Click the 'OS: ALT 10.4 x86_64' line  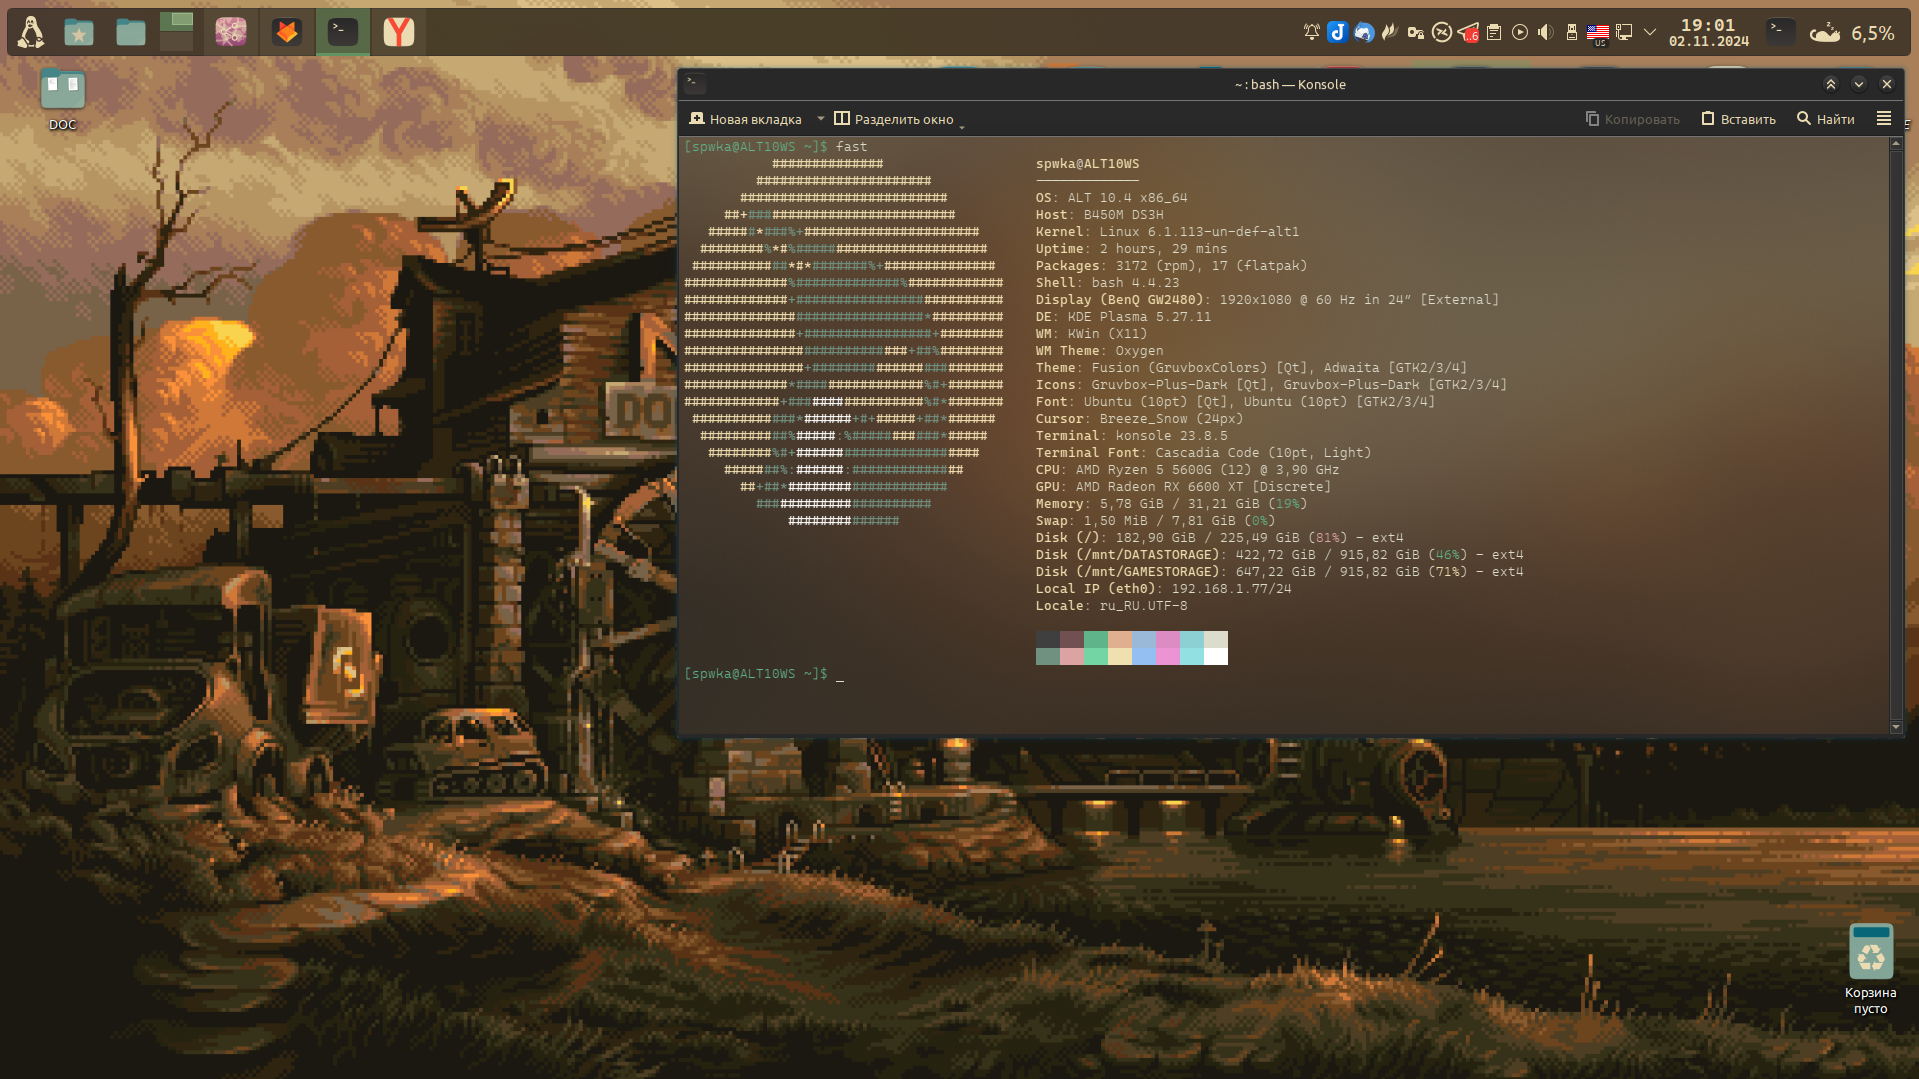[1111, 198]
